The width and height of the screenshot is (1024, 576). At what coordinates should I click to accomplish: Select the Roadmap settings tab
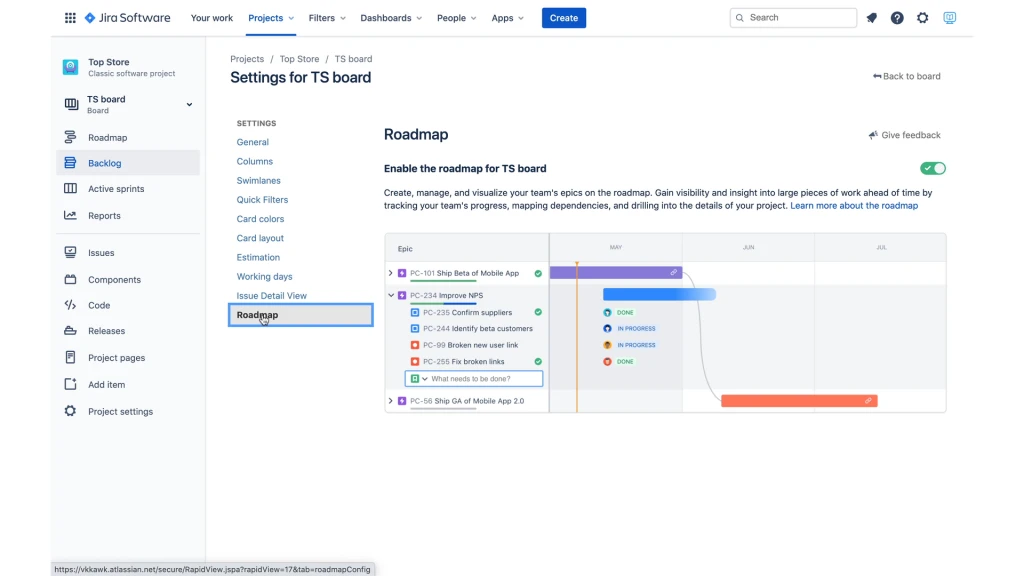(x=300, y=315)
